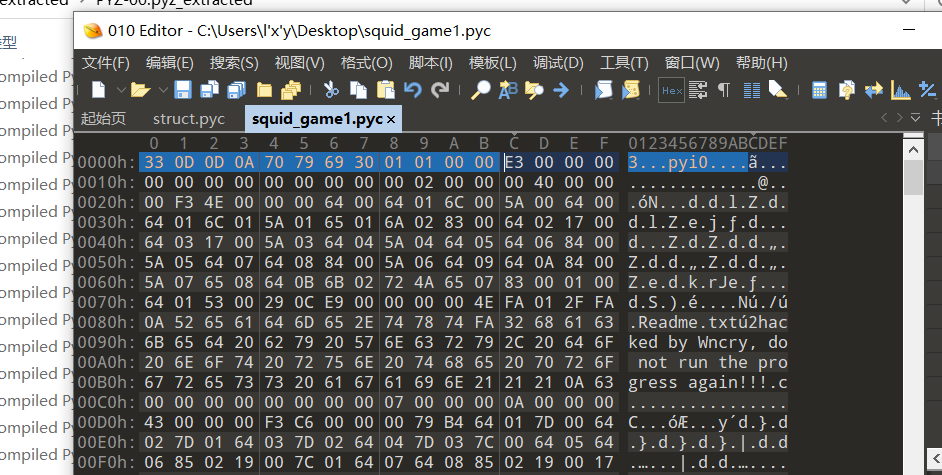The height and width of the screenshot is (475, 942).
Task: Open the 窗口(W) menu
Action: [x=692, y=63]
